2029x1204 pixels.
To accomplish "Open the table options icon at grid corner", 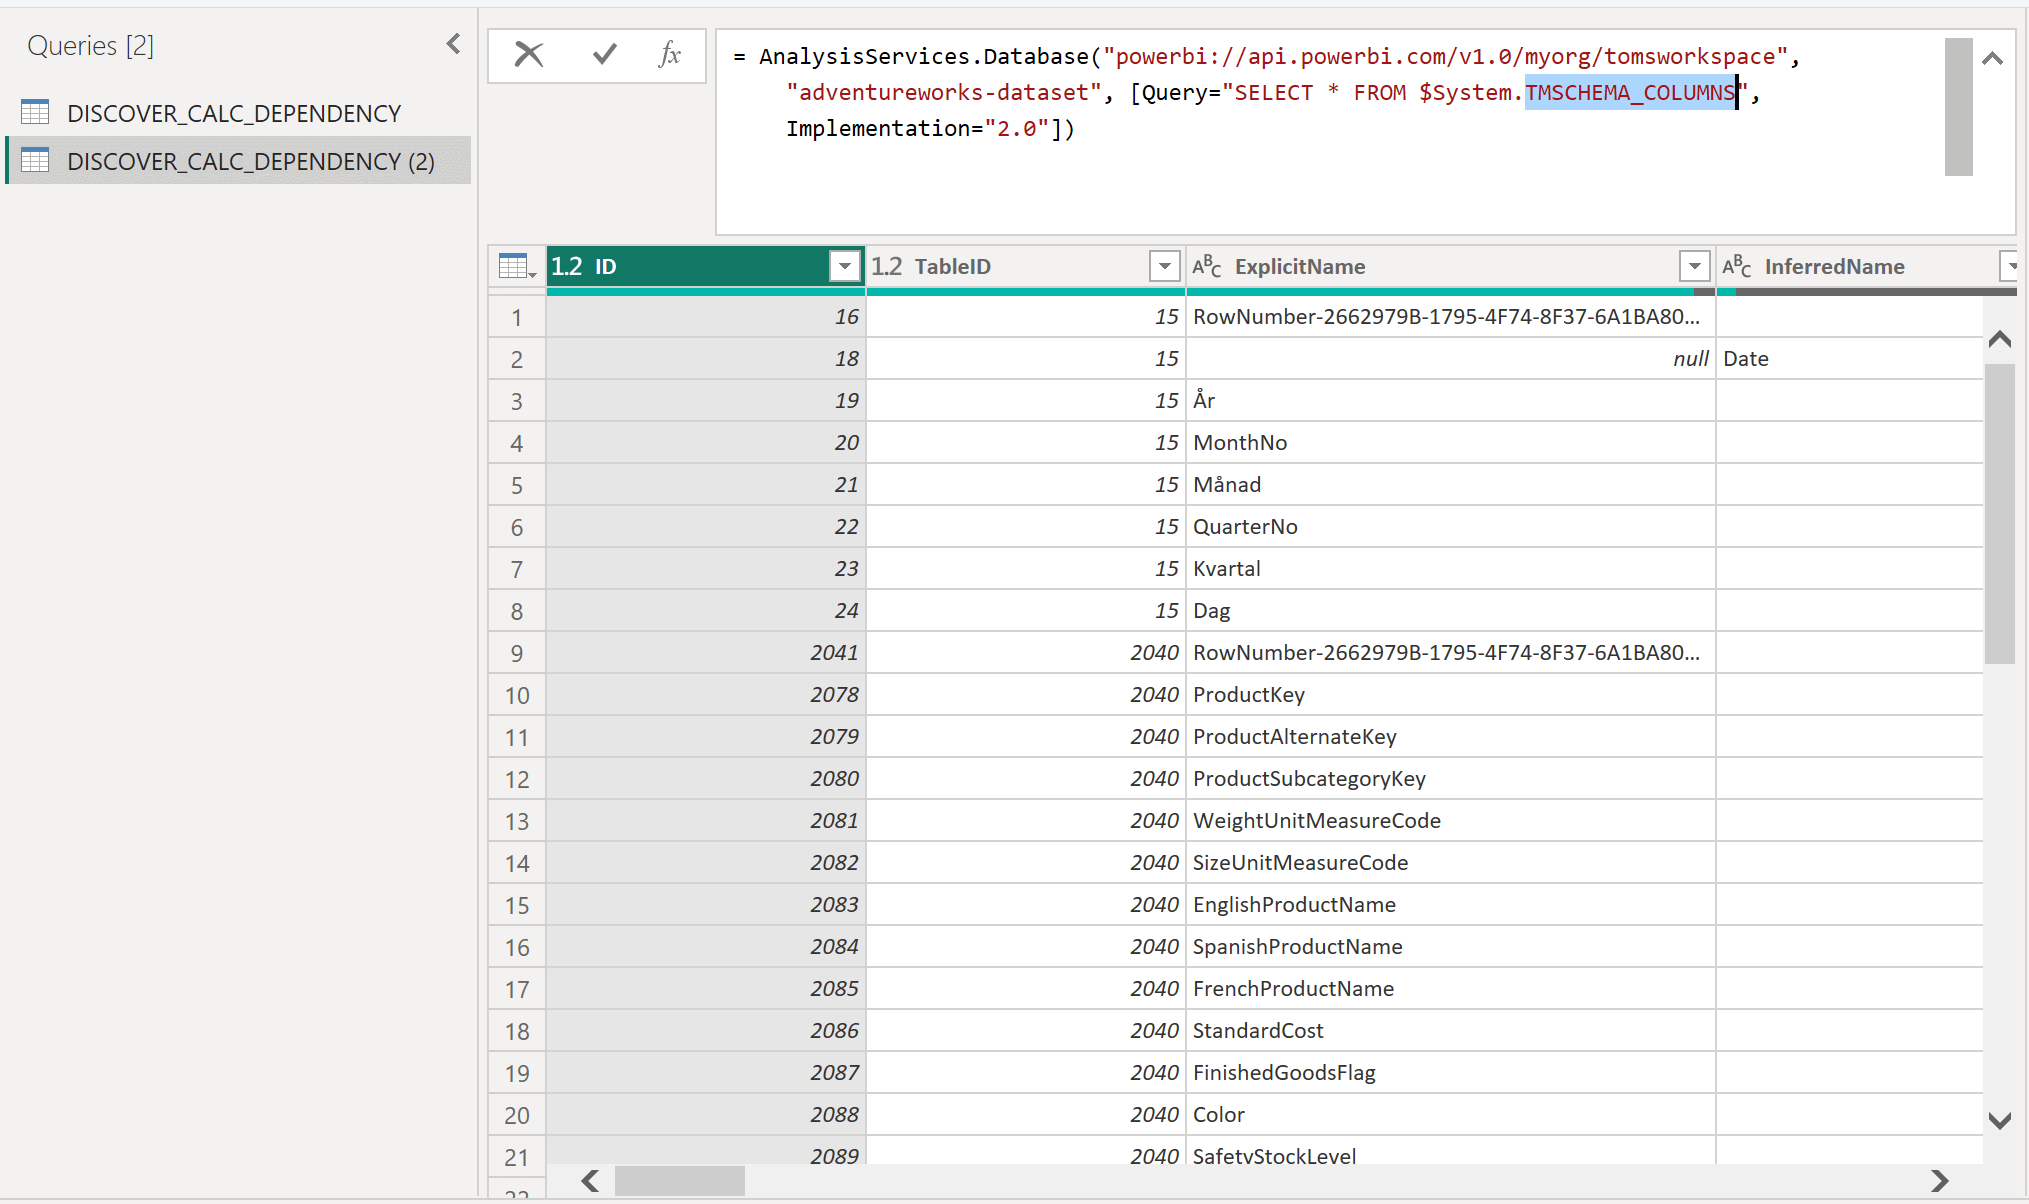I will (513, 266).
